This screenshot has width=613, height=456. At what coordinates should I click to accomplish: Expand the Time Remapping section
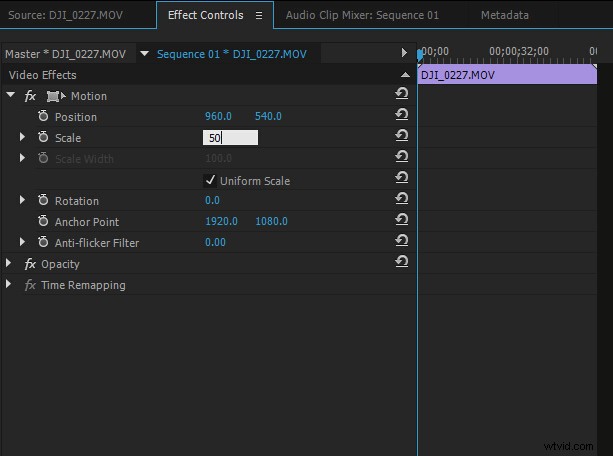(x=10, y=285)
